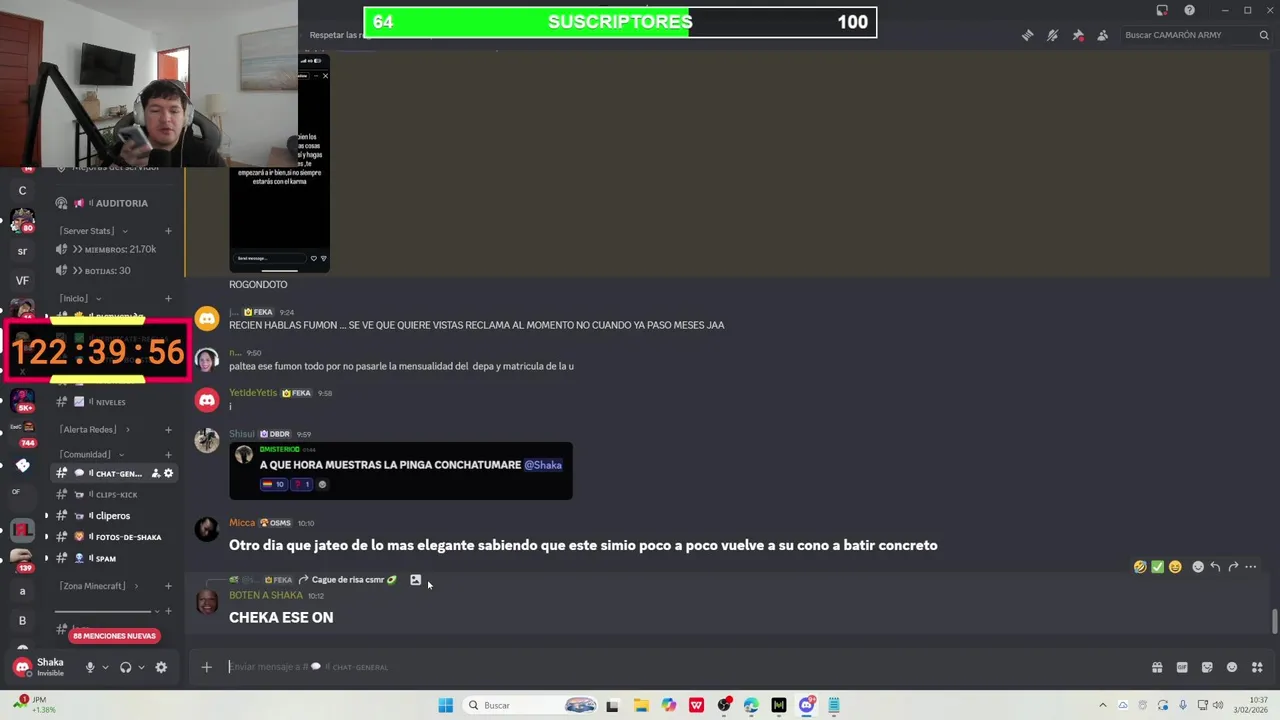This screenshot has width=1280, height=720.
Task: Click the plus attachment button
Action: (206, 667)
